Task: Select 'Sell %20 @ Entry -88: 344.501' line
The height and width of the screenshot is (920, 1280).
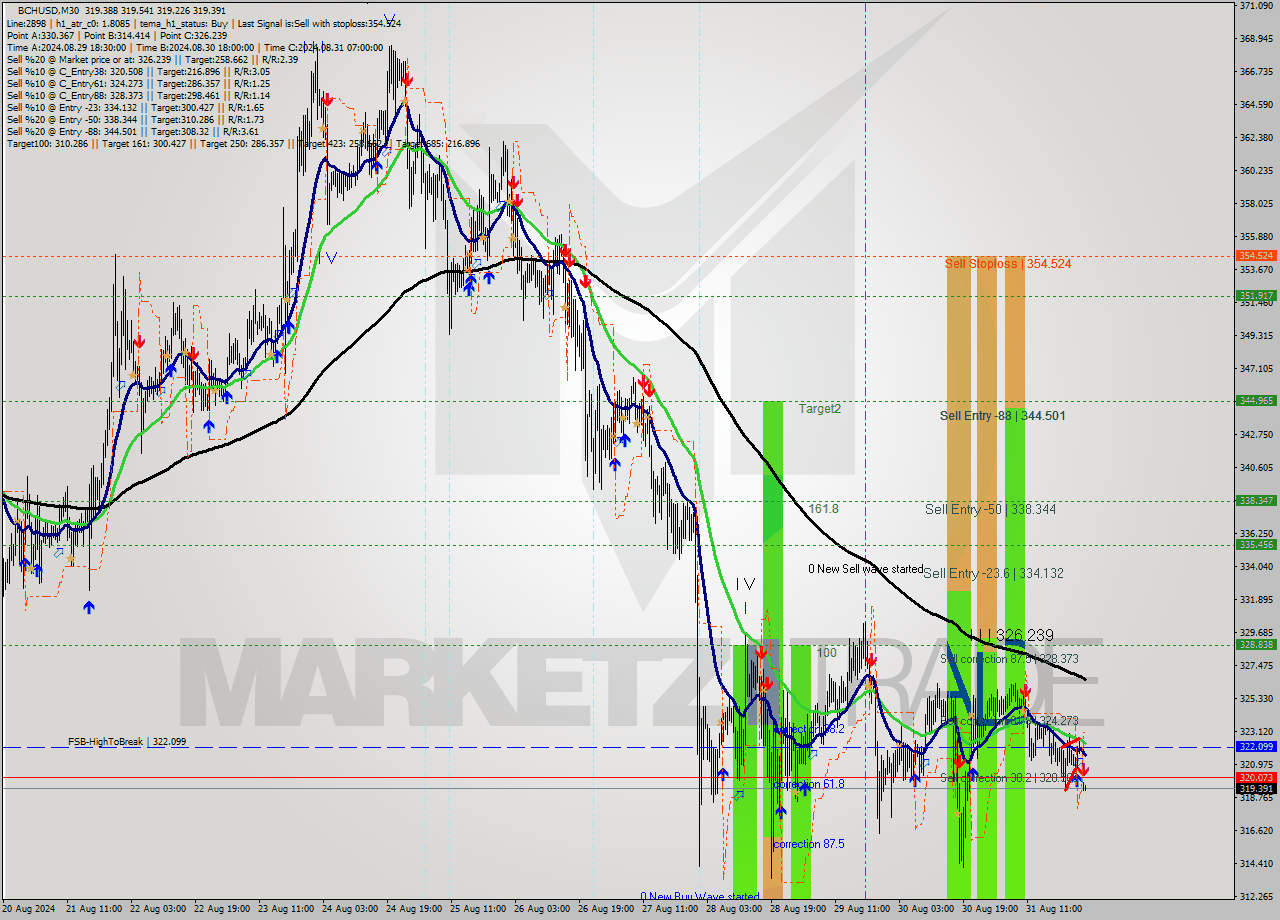Action: coord(132,132)
